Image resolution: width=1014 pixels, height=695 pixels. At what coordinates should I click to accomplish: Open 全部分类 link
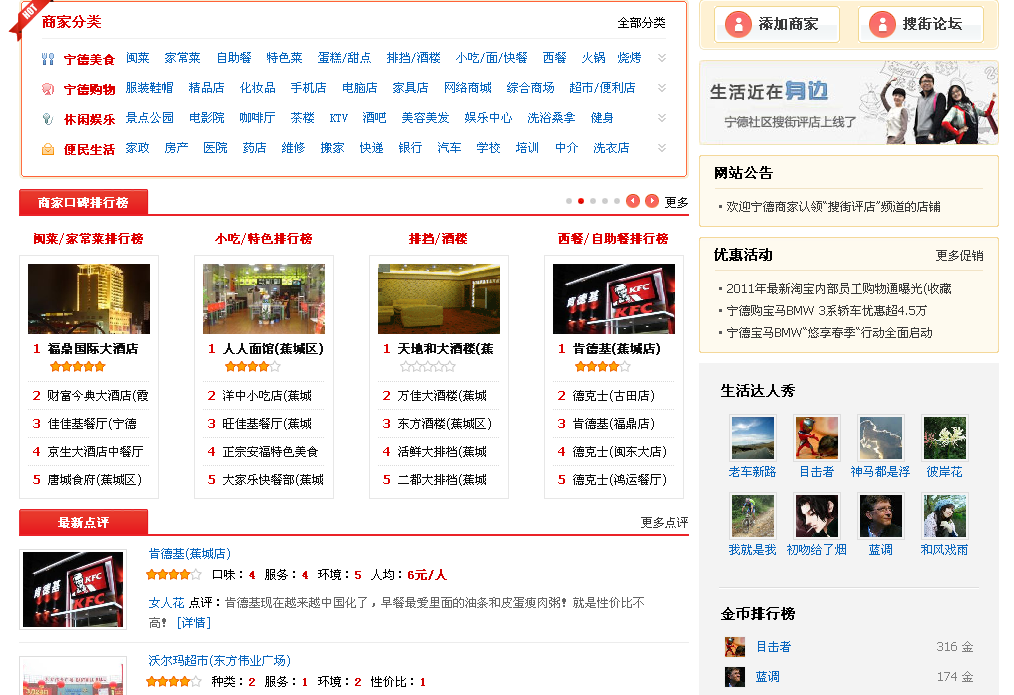click(x=642, y=23)
